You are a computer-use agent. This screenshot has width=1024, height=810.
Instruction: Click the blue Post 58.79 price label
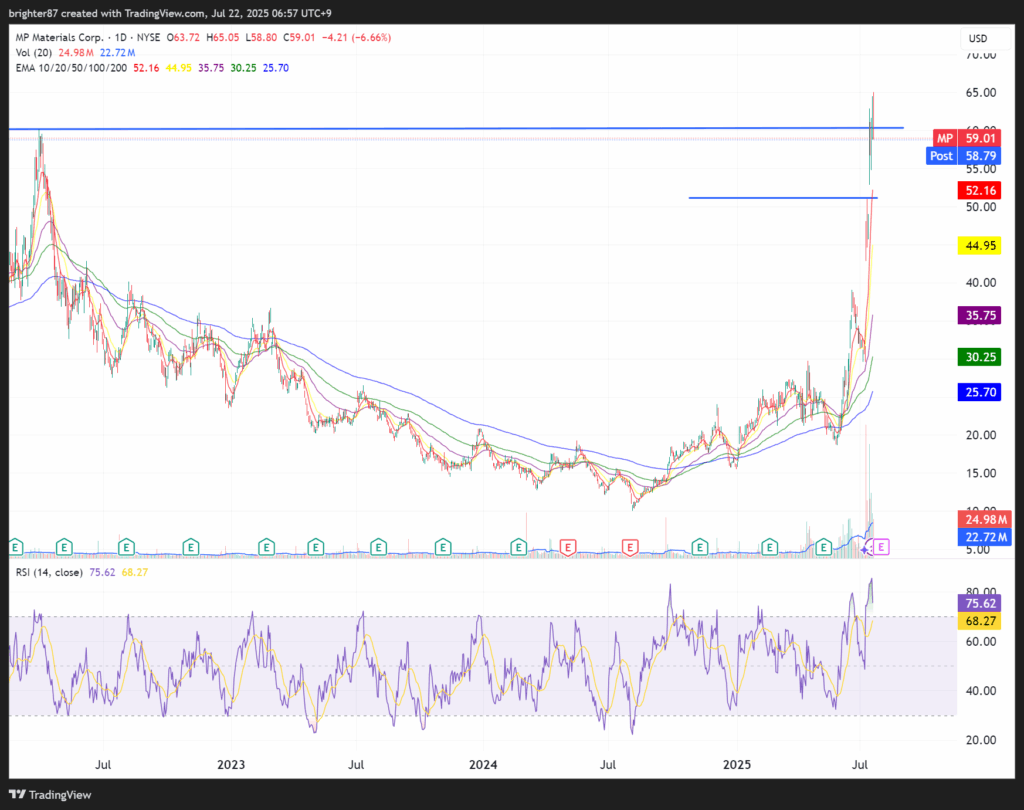coord(963,155)
